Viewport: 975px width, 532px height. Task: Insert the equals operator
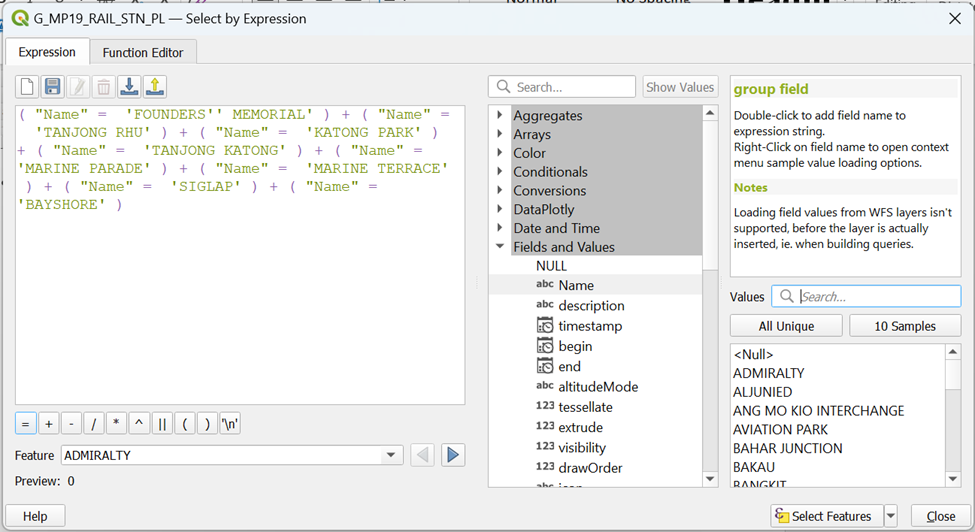26,423
